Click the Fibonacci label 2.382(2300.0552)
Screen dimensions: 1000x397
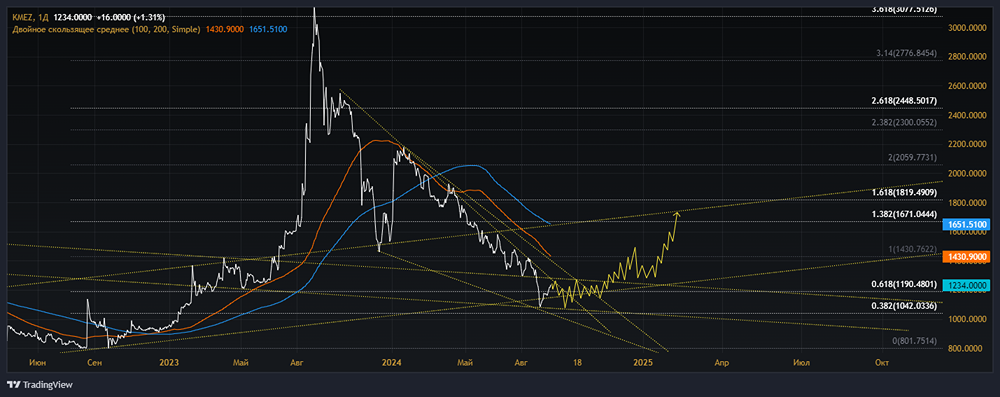[x=904, y=123]
